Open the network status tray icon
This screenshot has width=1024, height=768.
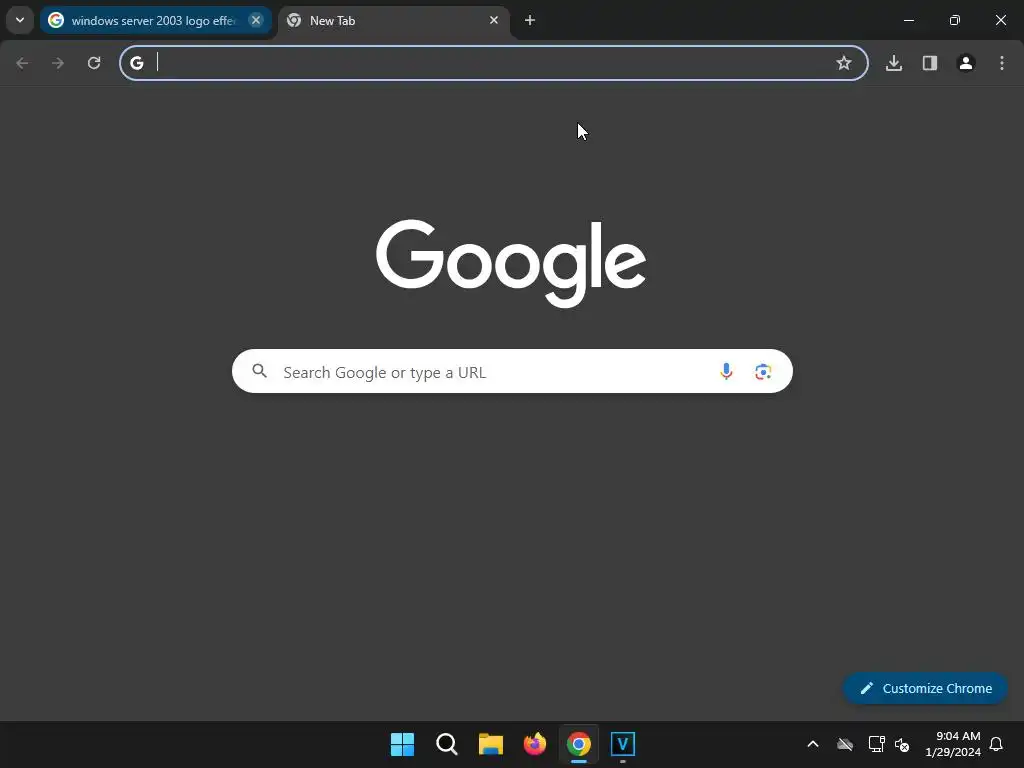[876, 744]
